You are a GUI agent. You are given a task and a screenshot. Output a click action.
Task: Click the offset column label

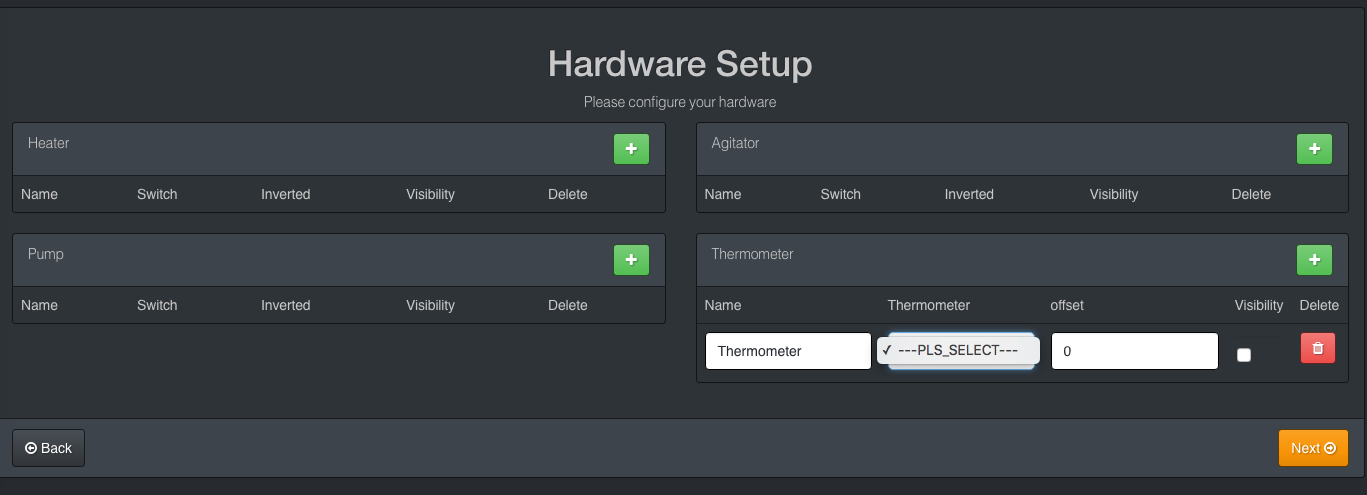1067,305
